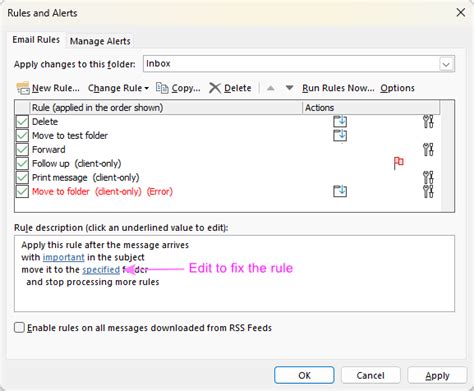474x391 pixels.
Task: Select the Move to folder error rule
Action: pos(102,192)
